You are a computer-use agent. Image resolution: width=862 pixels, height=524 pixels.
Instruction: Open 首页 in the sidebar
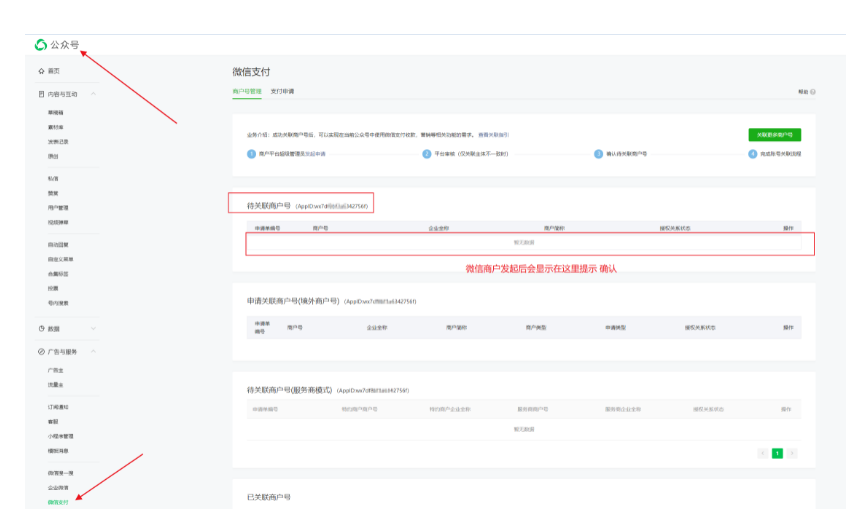53,71
